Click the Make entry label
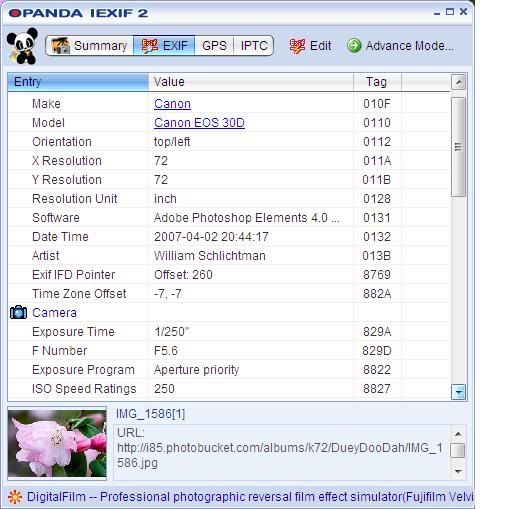The height and width of the screenshot is (509, 512). (46, 104)
